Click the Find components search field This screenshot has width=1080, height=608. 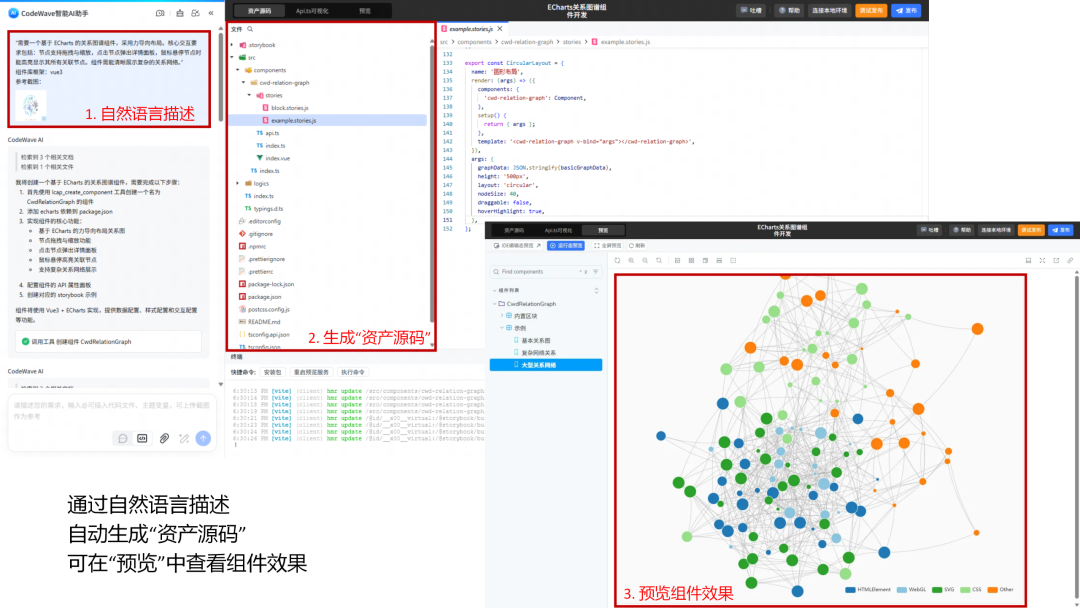click(545, 271)
